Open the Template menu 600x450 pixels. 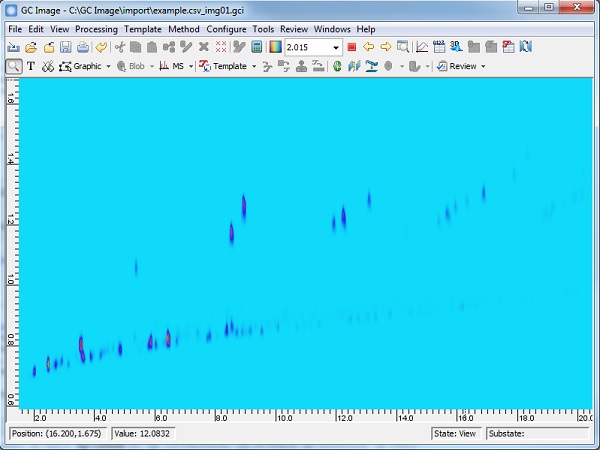142,29
